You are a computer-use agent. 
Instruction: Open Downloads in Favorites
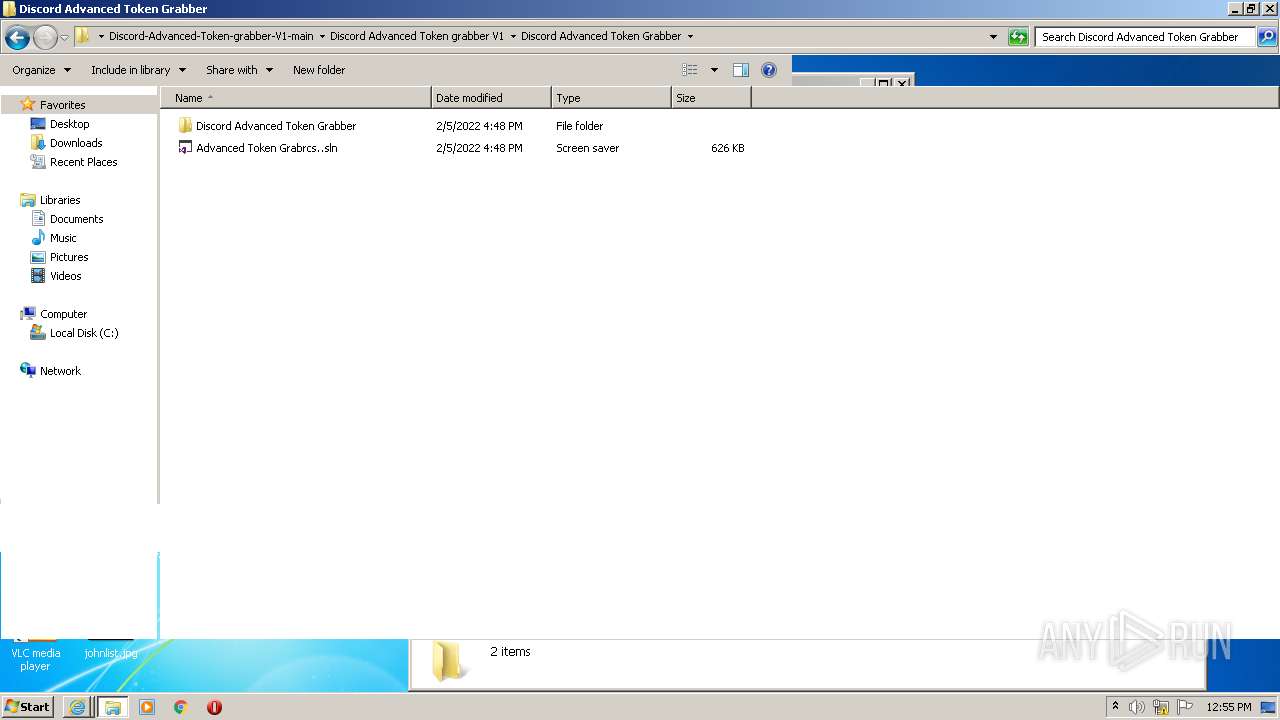tap(76, 143)
